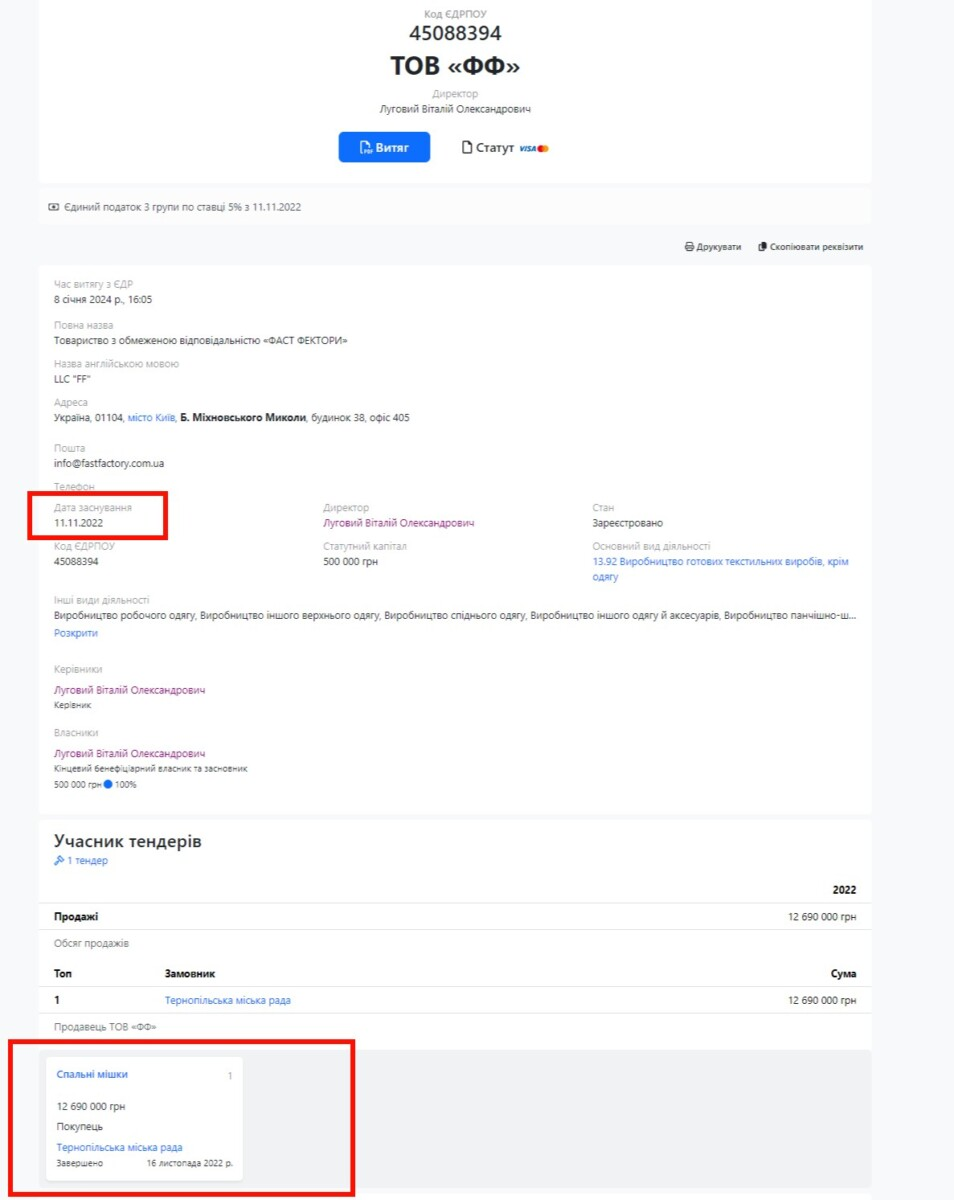Viewport: 954px width, 1200px height.
Task: Open the 1 тендер link
Action: click(x=87, y=860)
